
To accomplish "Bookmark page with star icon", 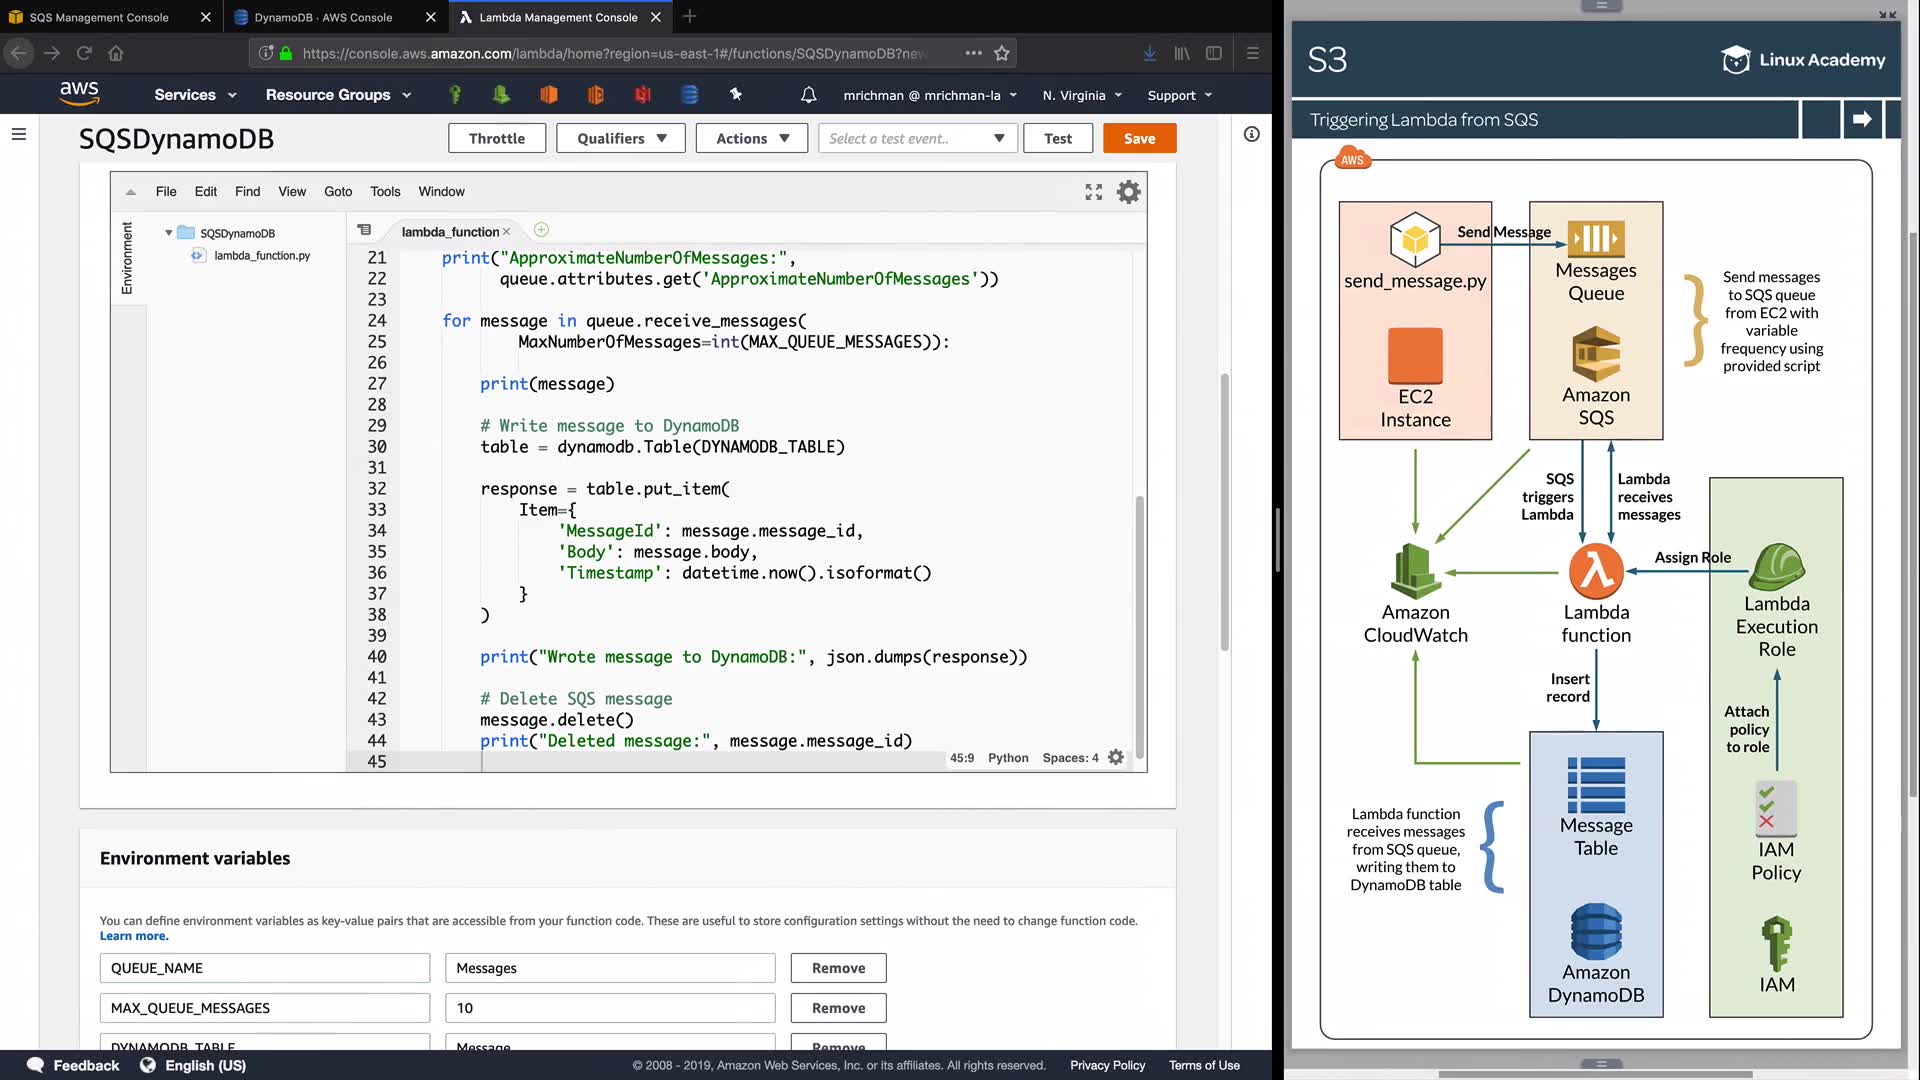I will pyautogui.click(x=1002, y=53).
